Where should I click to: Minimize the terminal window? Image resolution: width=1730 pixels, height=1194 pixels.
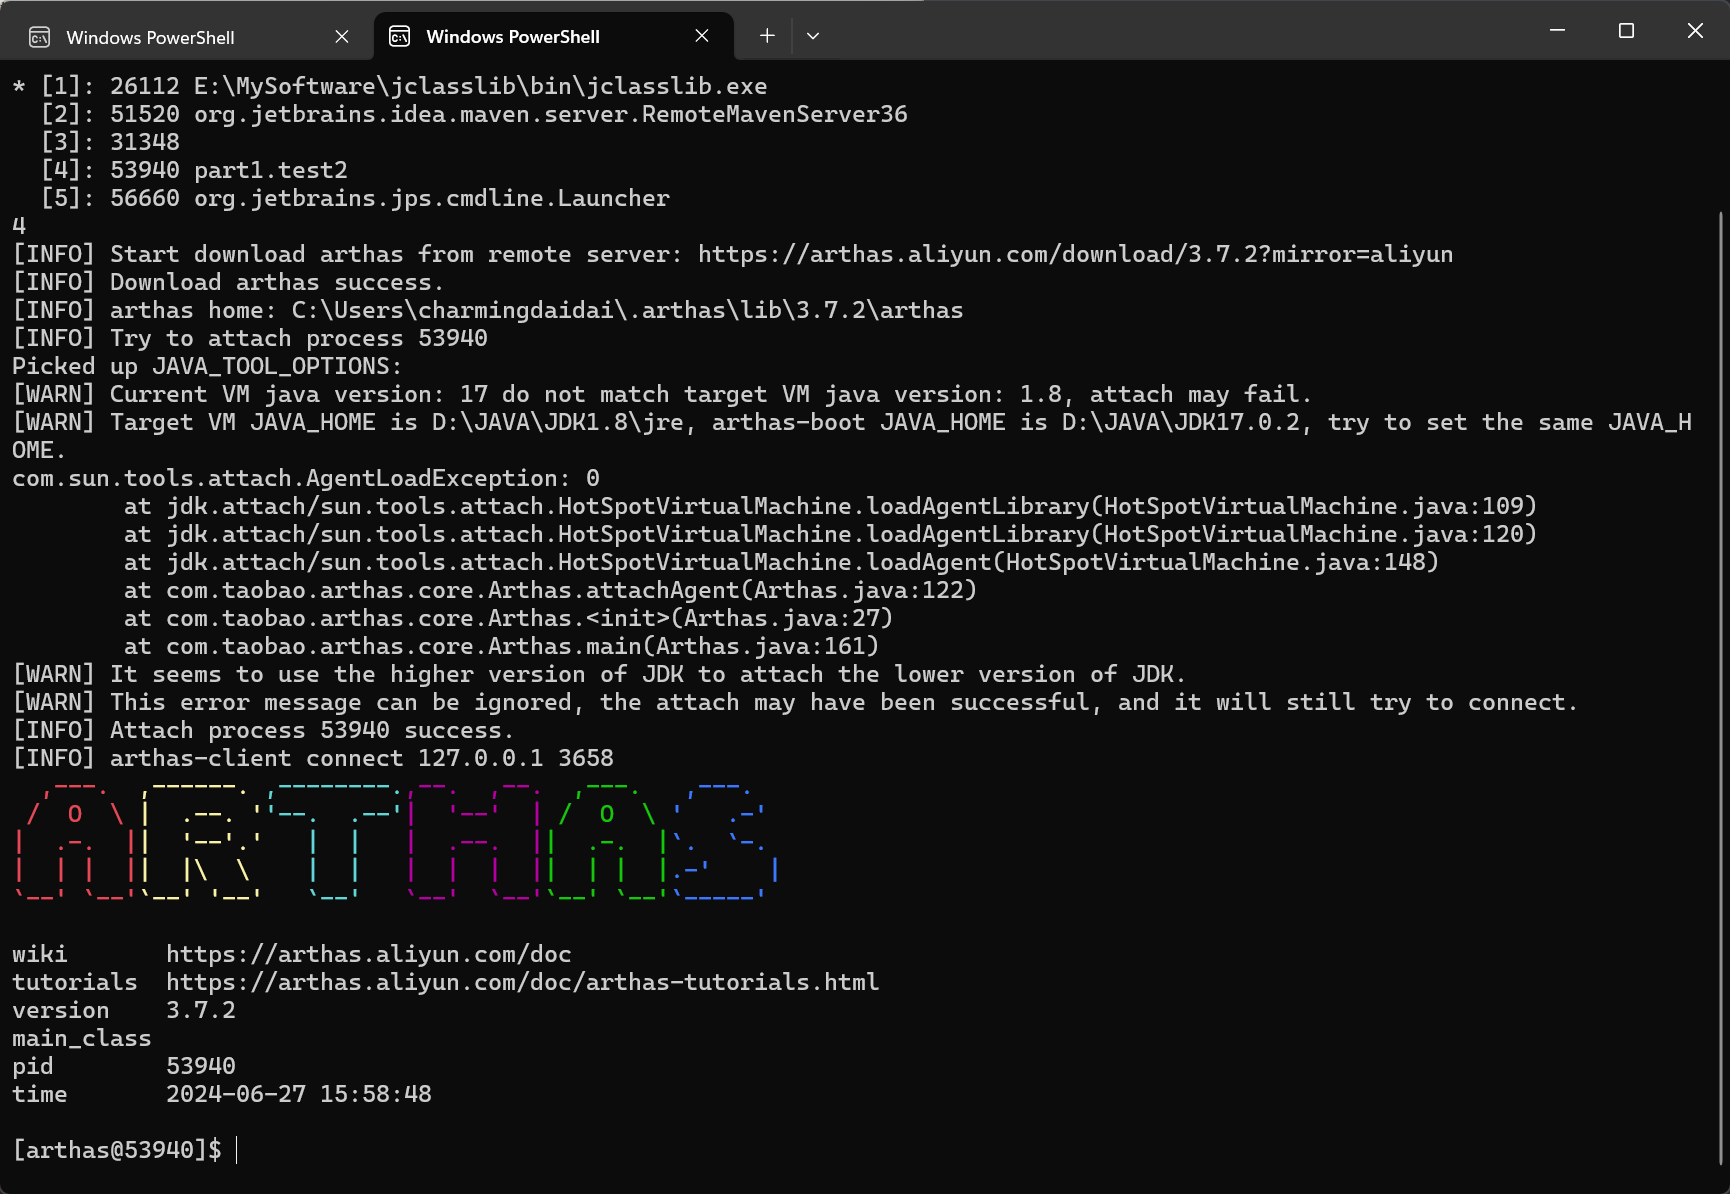click(1557, 31)
